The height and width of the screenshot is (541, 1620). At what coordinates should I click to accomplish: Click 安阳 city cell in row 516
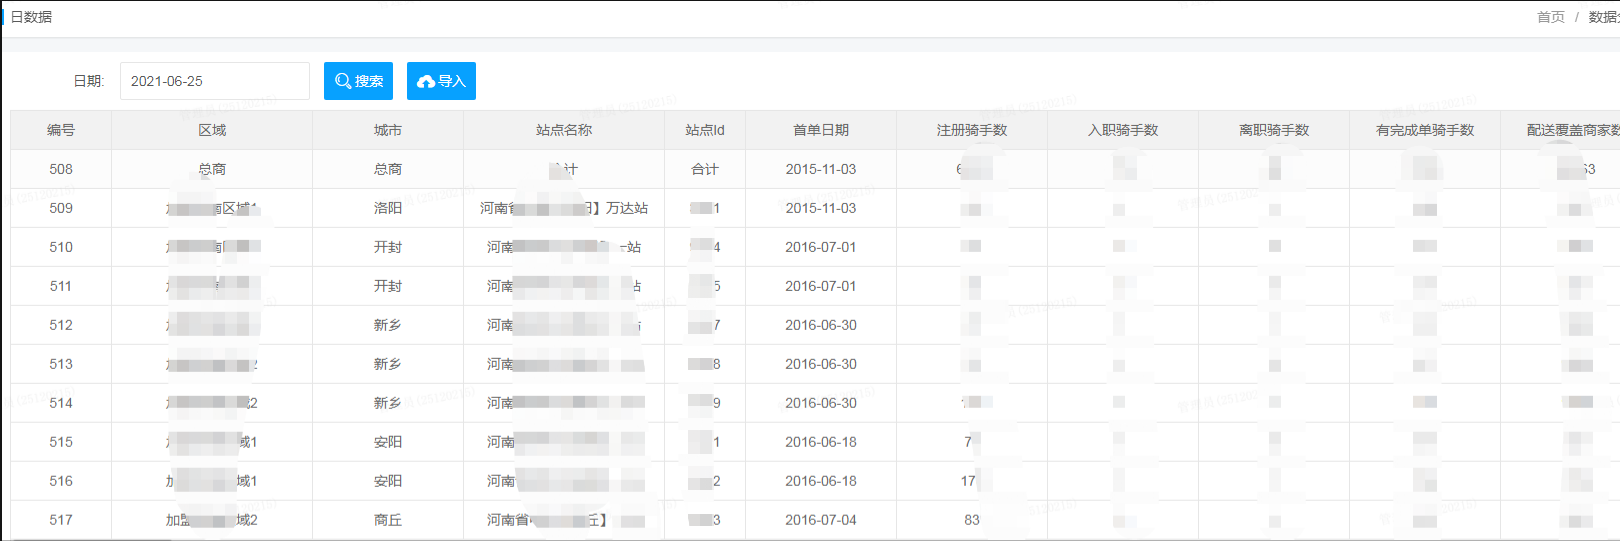click(388, 481)
